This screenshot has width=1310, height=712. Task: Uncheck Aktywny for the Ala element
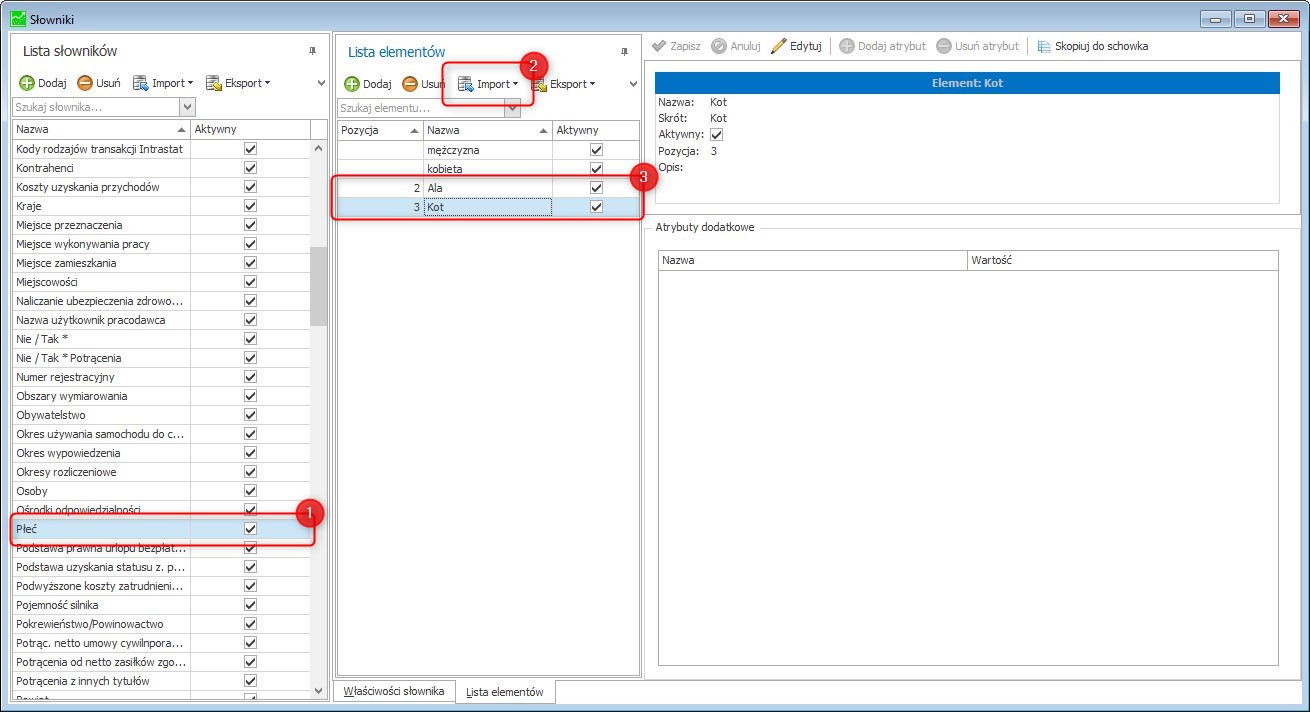tap(597, 188)
